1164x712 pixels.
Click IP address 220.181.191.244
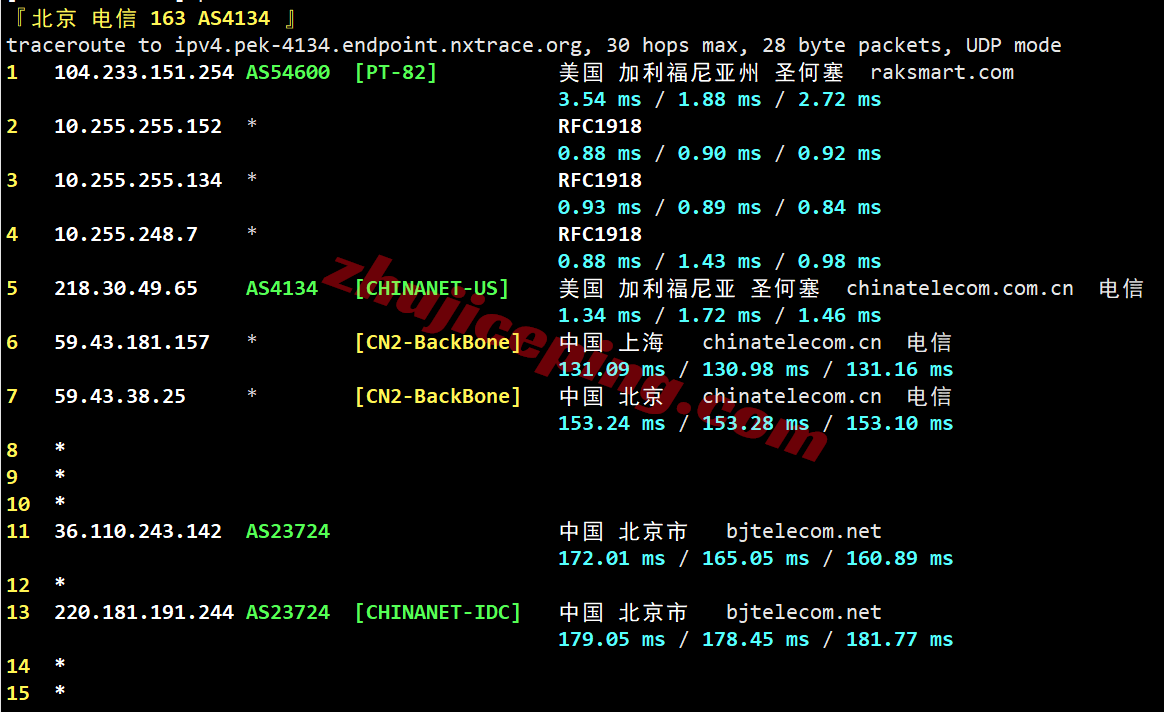click(143, 613)
